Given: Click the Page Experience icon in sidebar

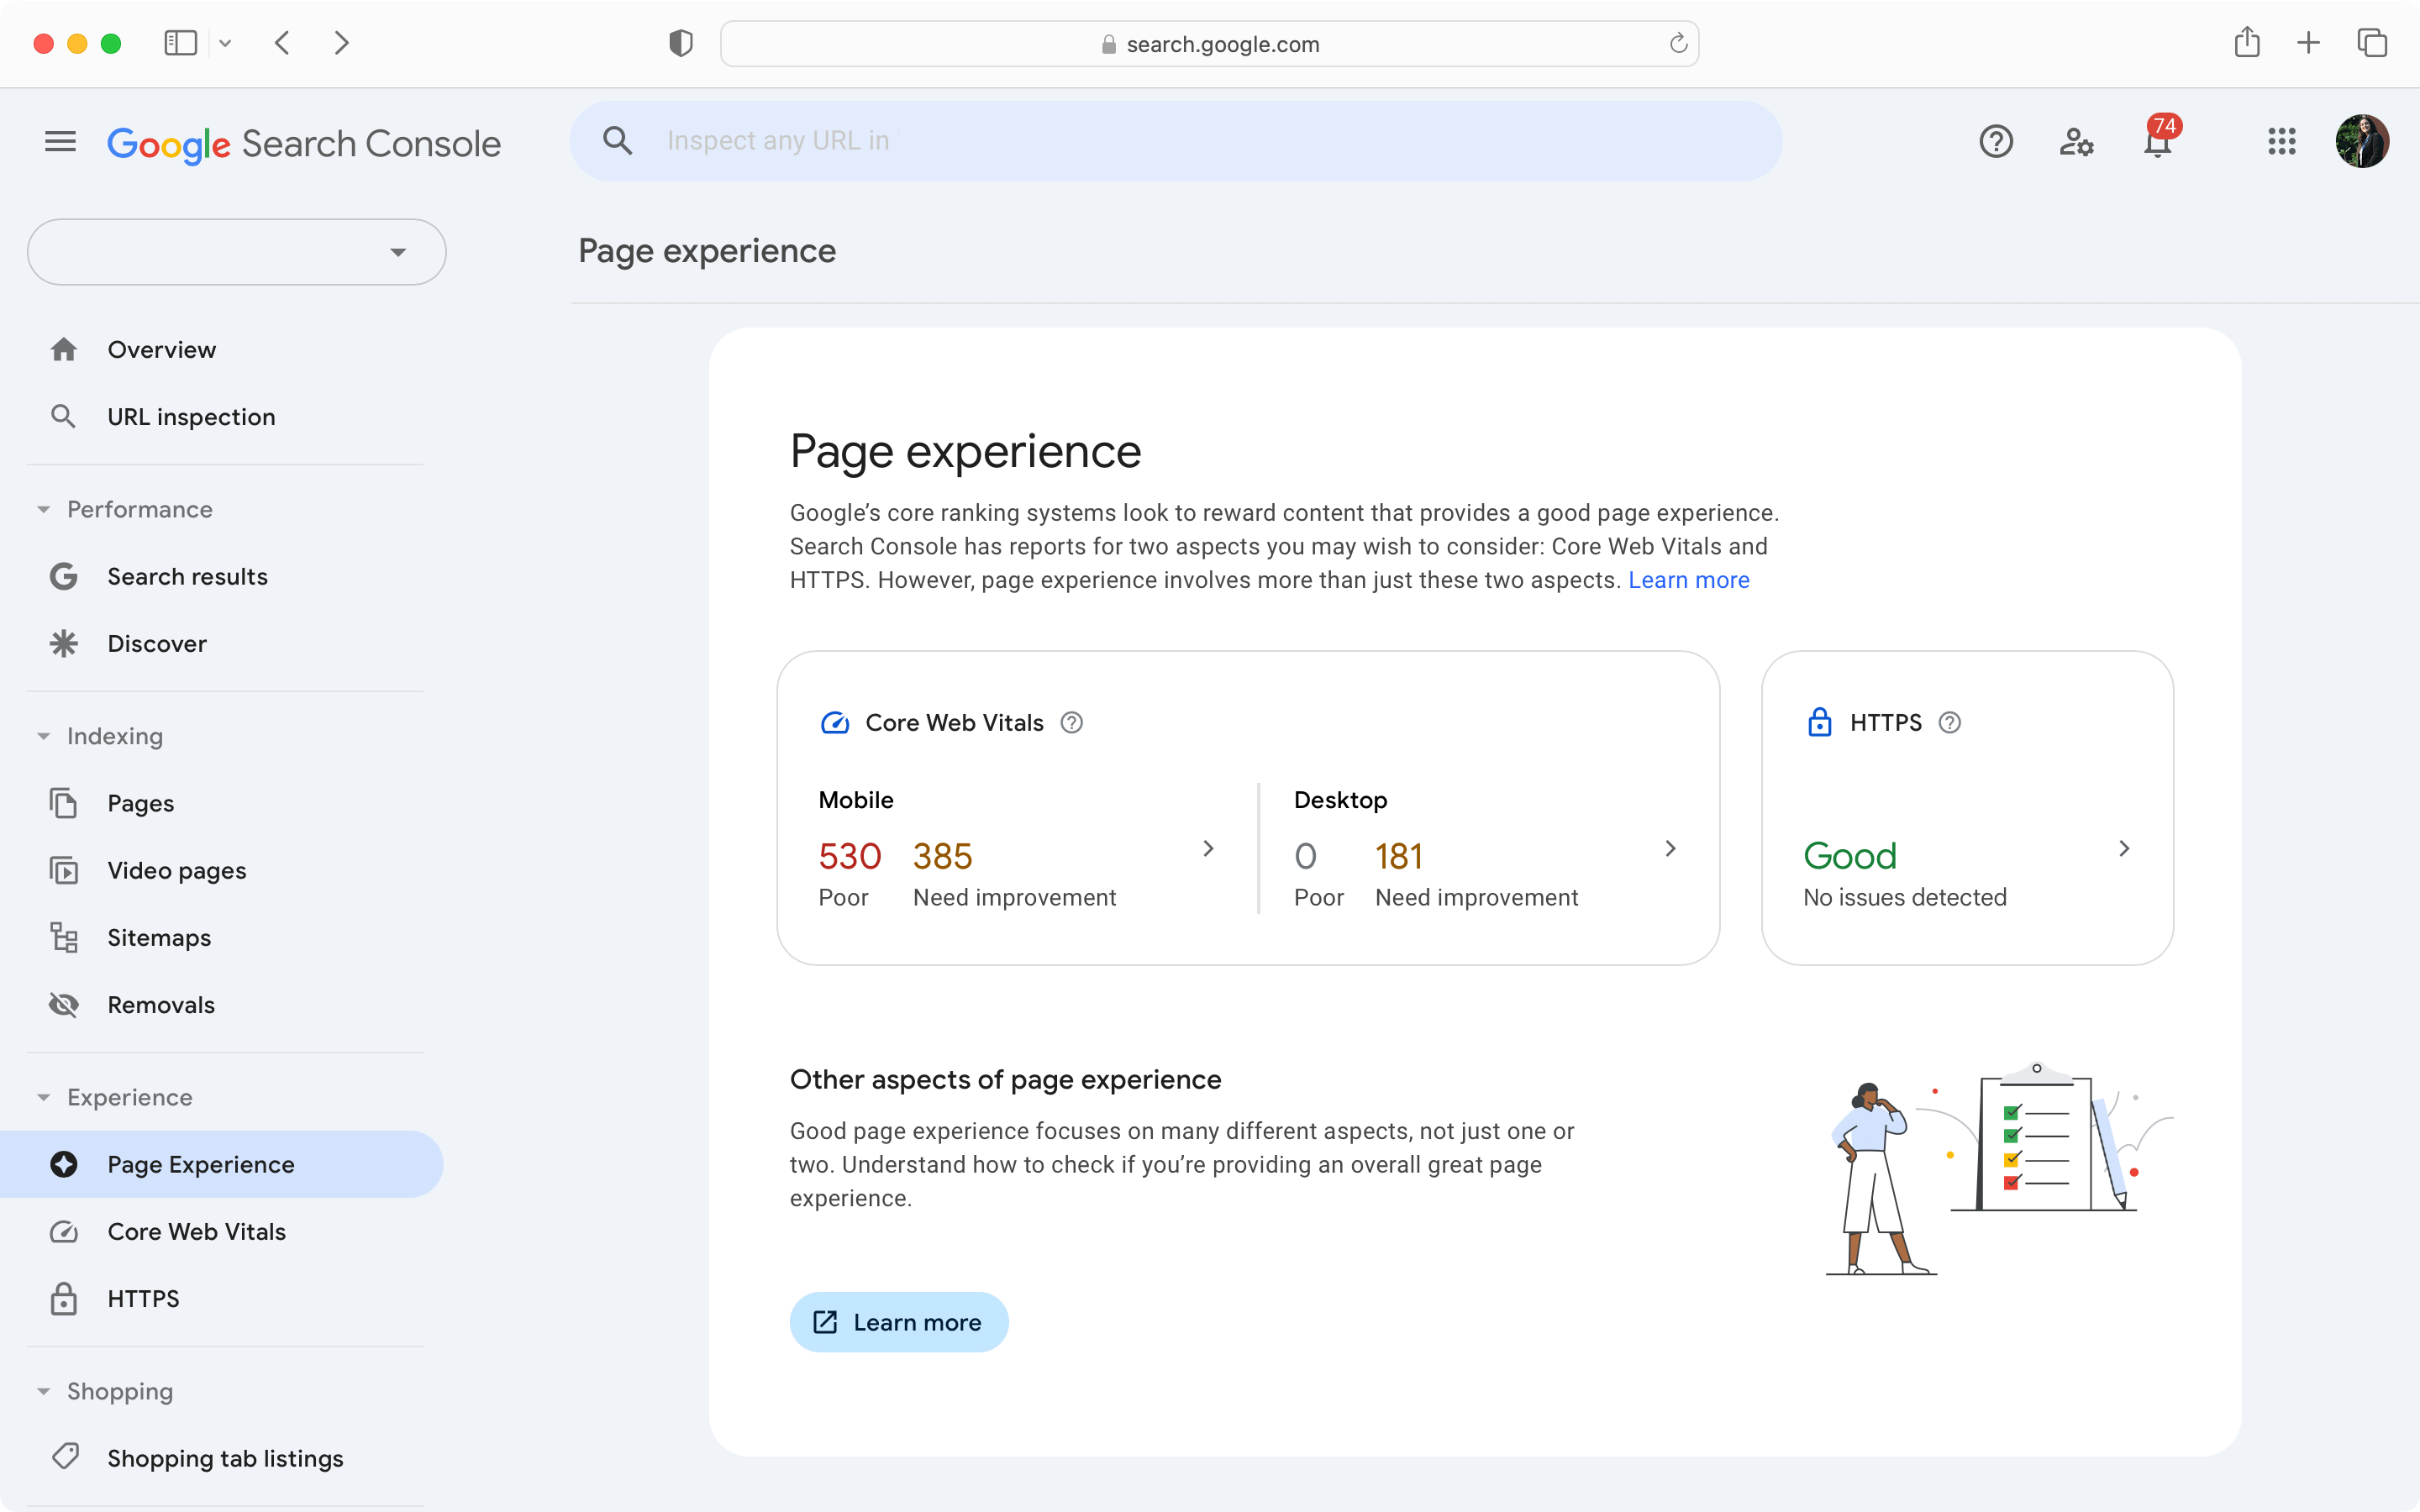Looking at the screenshot, I should [65, 1163].
